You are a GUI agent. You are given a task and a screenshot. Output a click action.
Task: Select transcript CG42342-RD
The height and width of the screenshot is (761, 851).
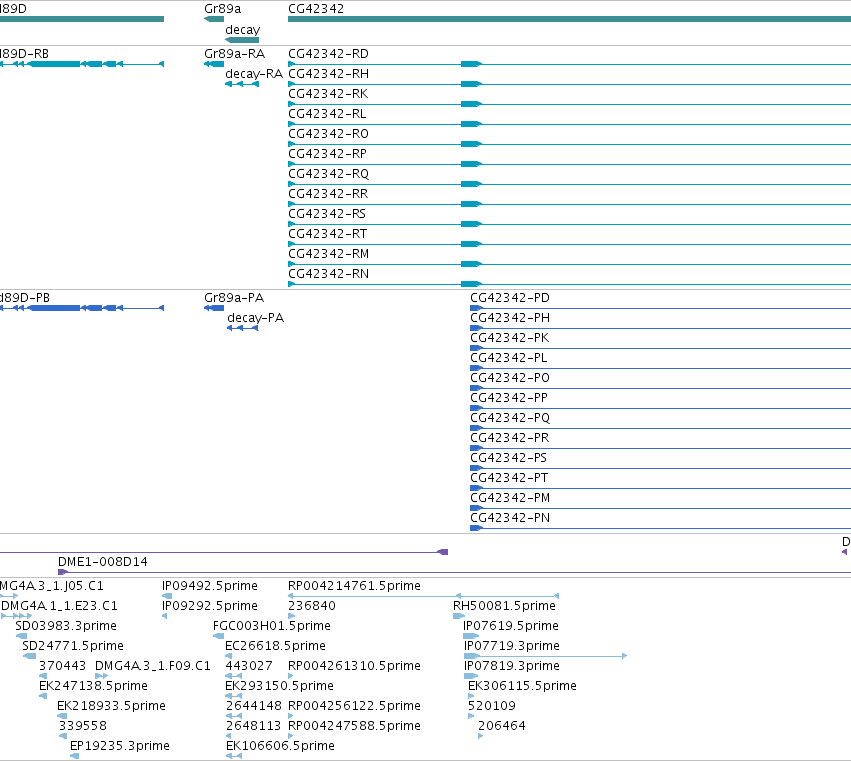pos(328,54)
